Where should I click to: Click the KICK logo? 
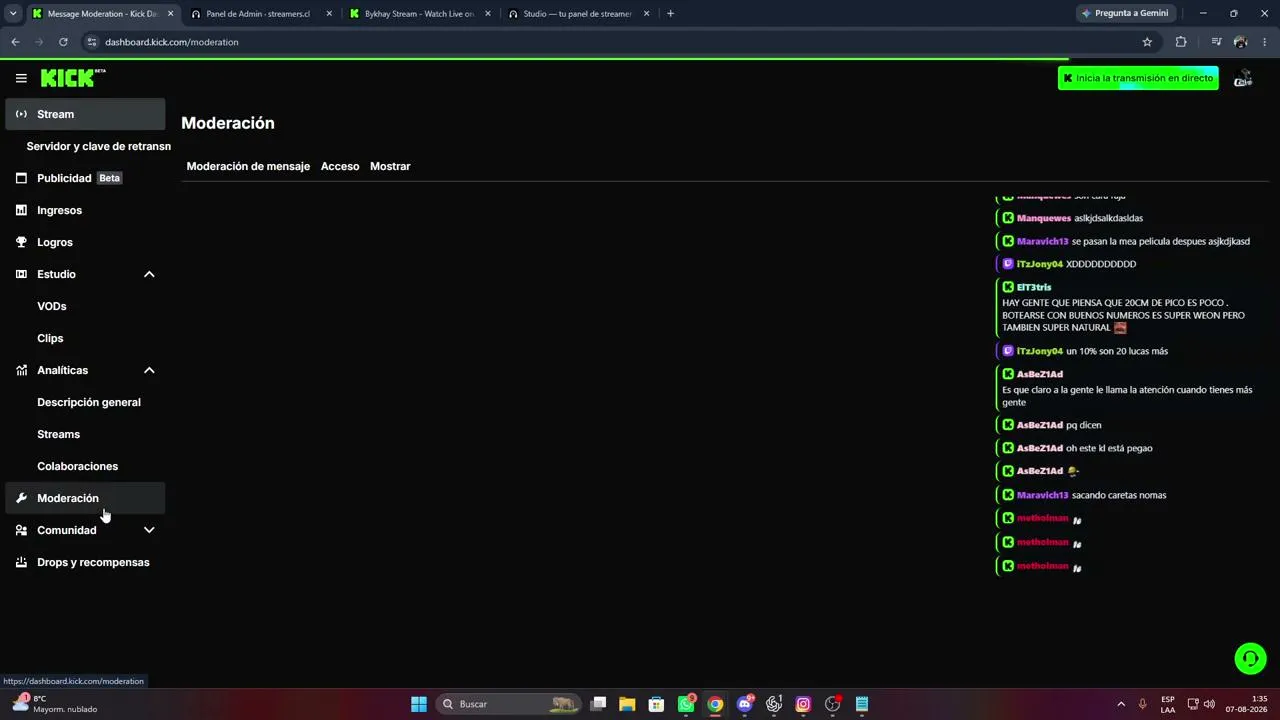point(73,78)
